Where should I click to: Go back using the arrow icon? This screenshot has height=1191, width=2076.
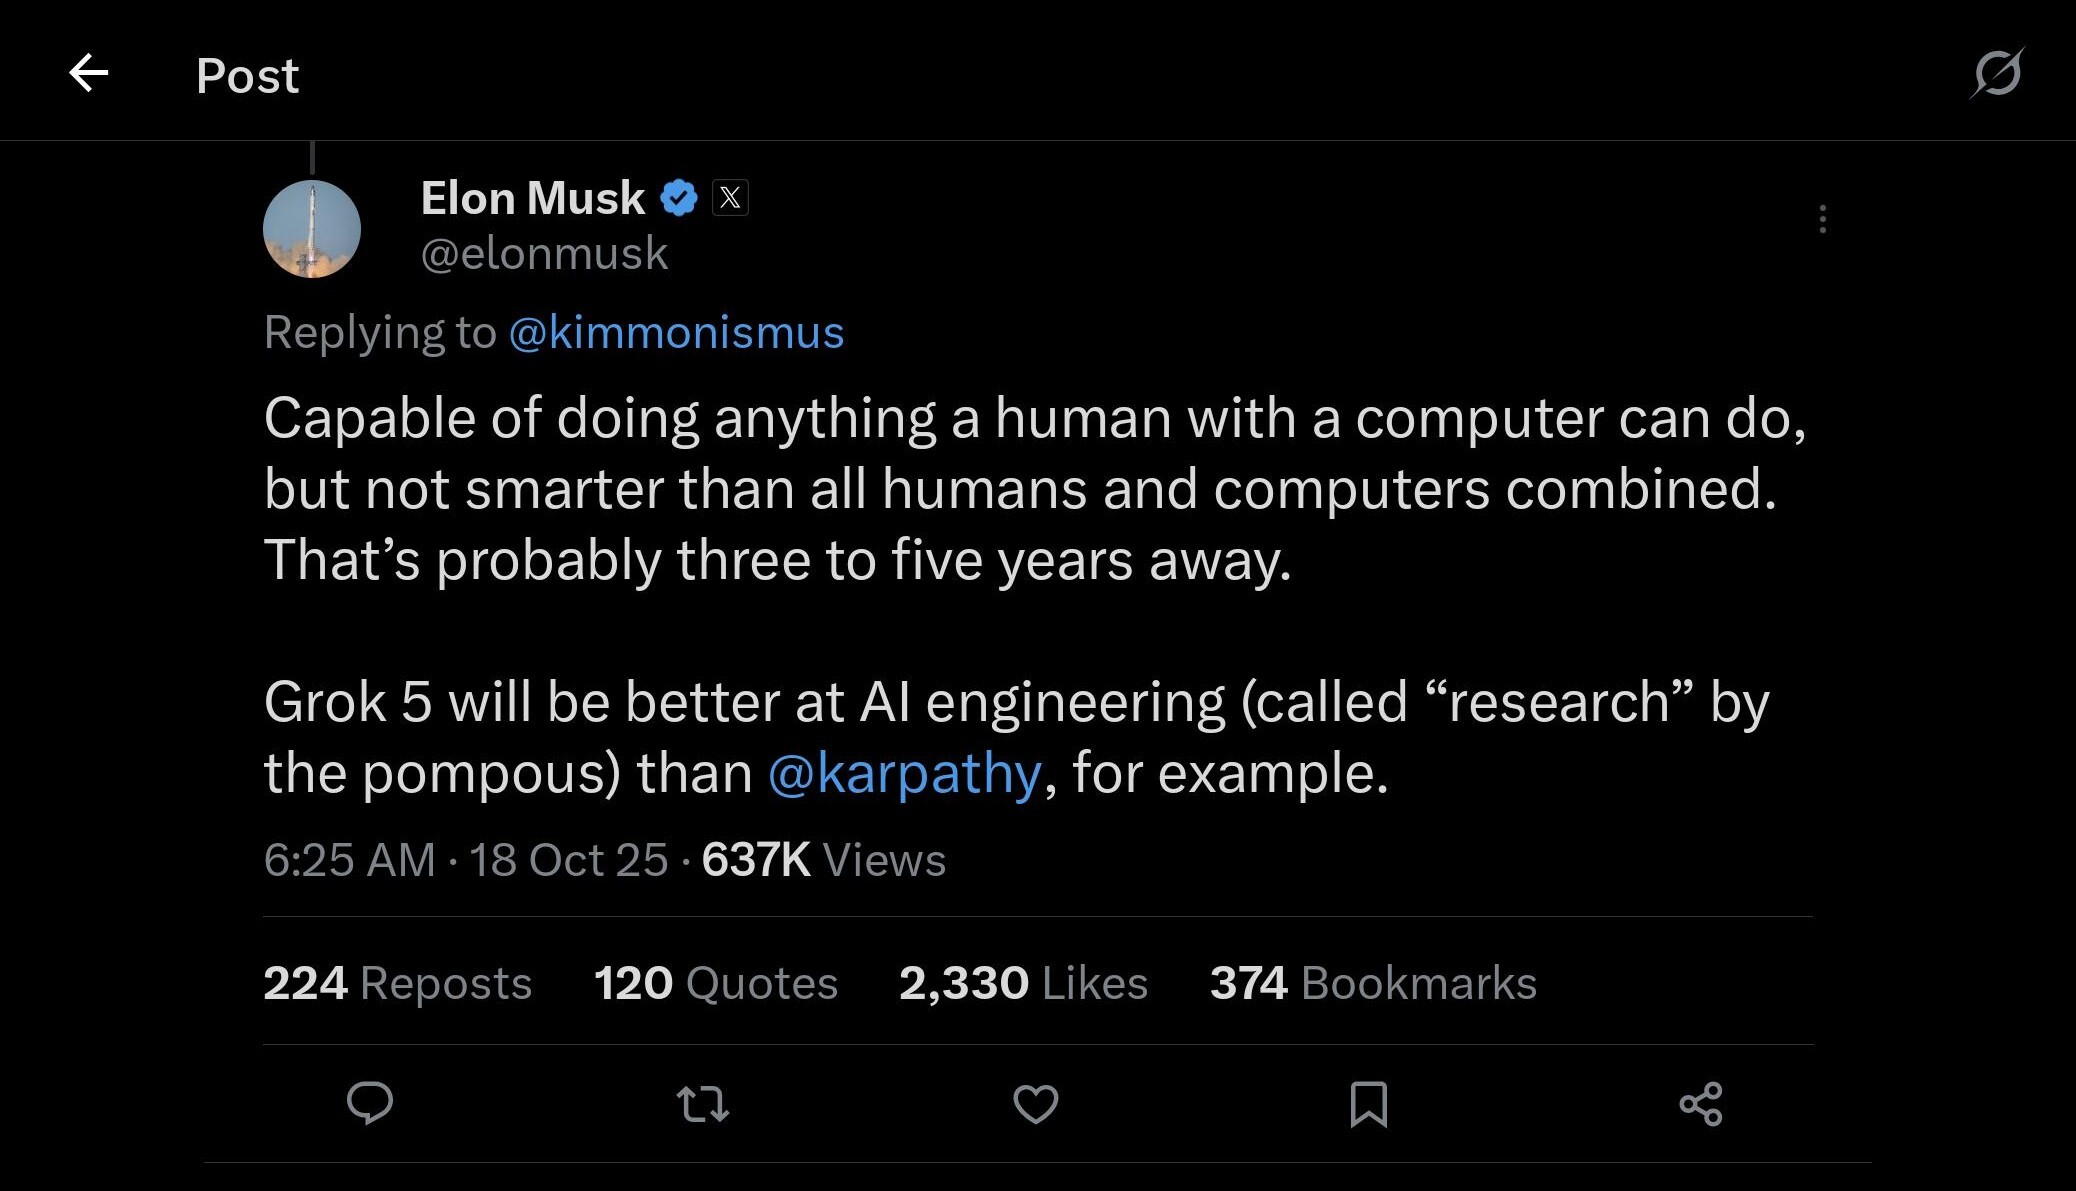(88, 73)
